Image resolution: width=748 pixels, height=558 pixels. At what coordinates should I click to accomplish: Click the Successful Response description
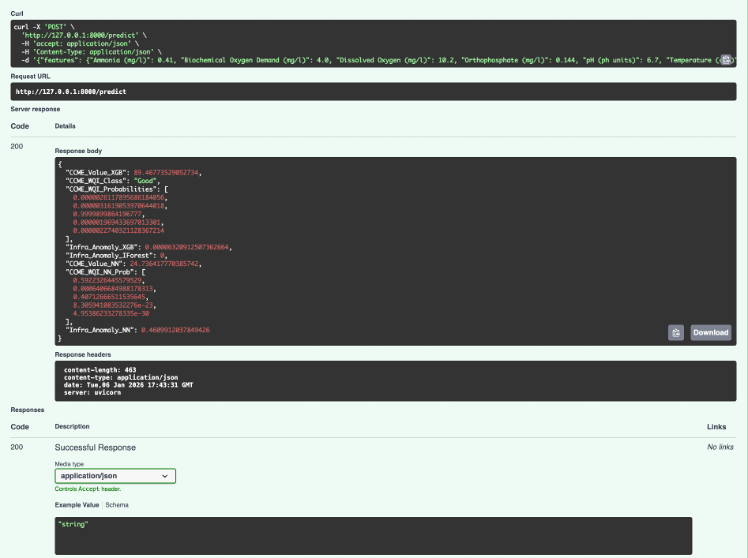(x=95, y=447)
